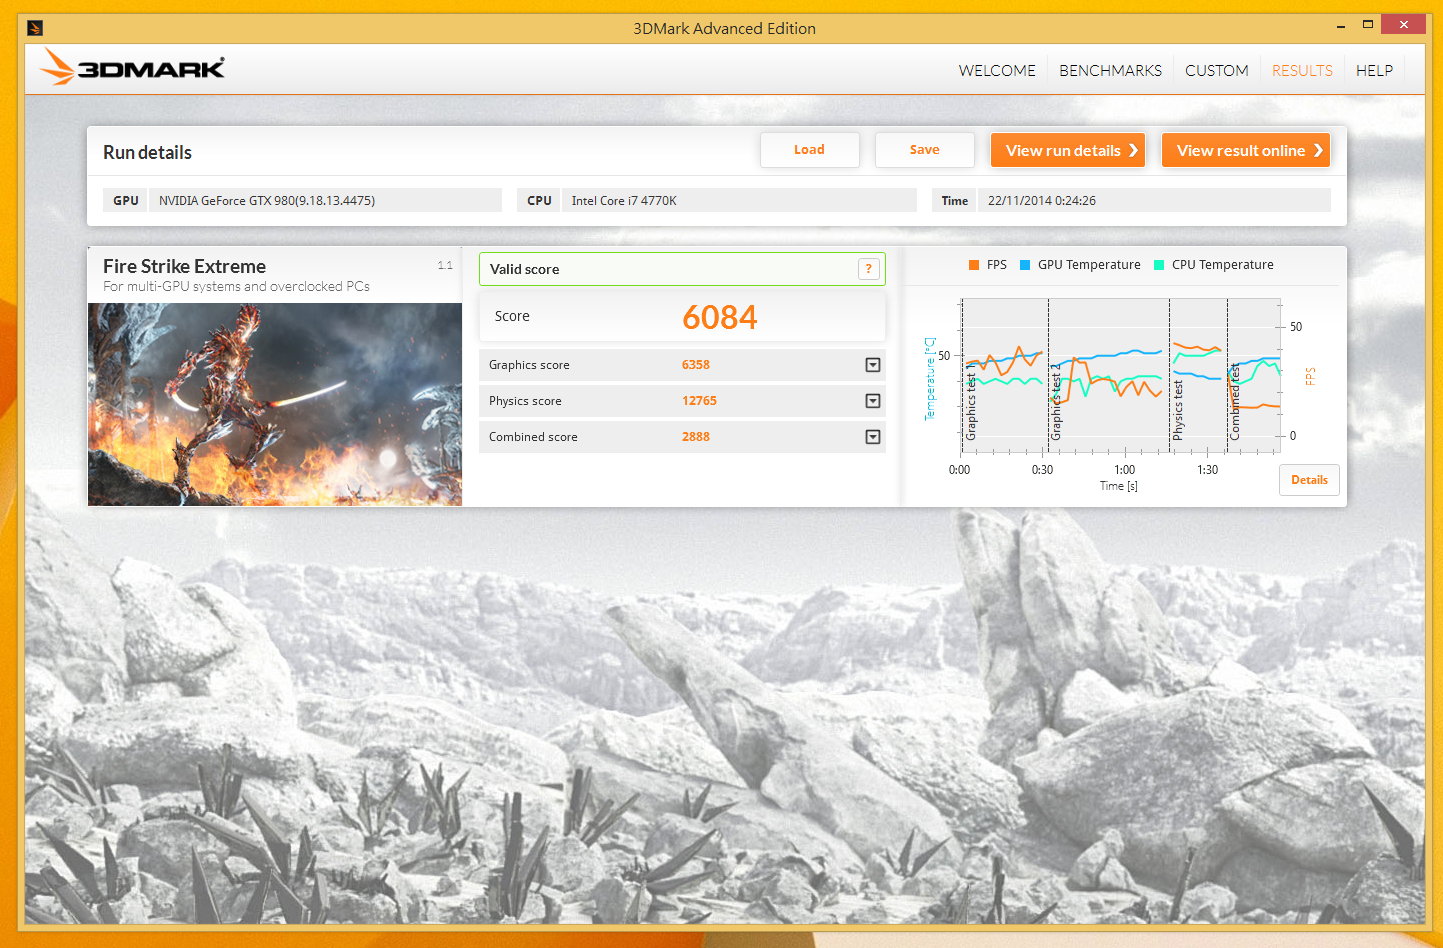Click the Fire Strike Extreme thumbnail image
The height and width of the screenshot is (948, 1443).
(275, 404)
